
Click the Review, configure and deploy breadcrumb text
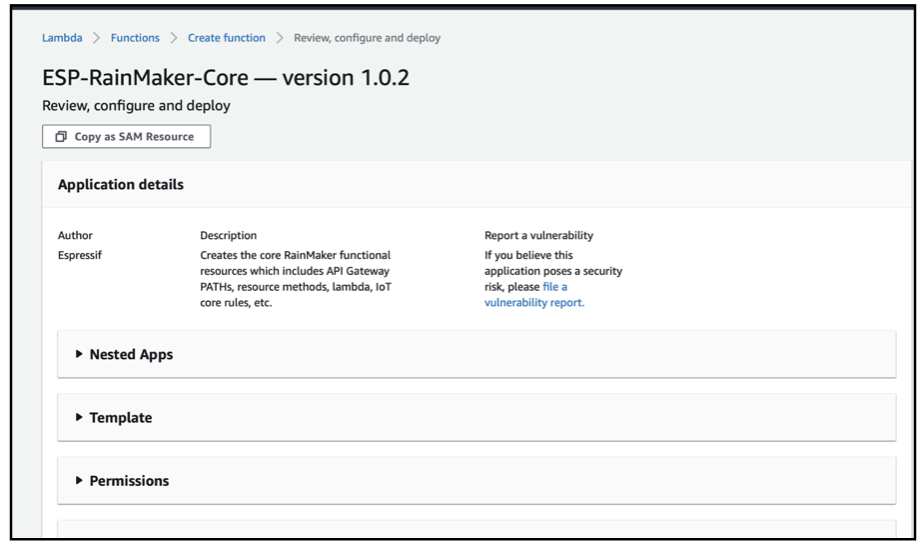pos(367,38)
